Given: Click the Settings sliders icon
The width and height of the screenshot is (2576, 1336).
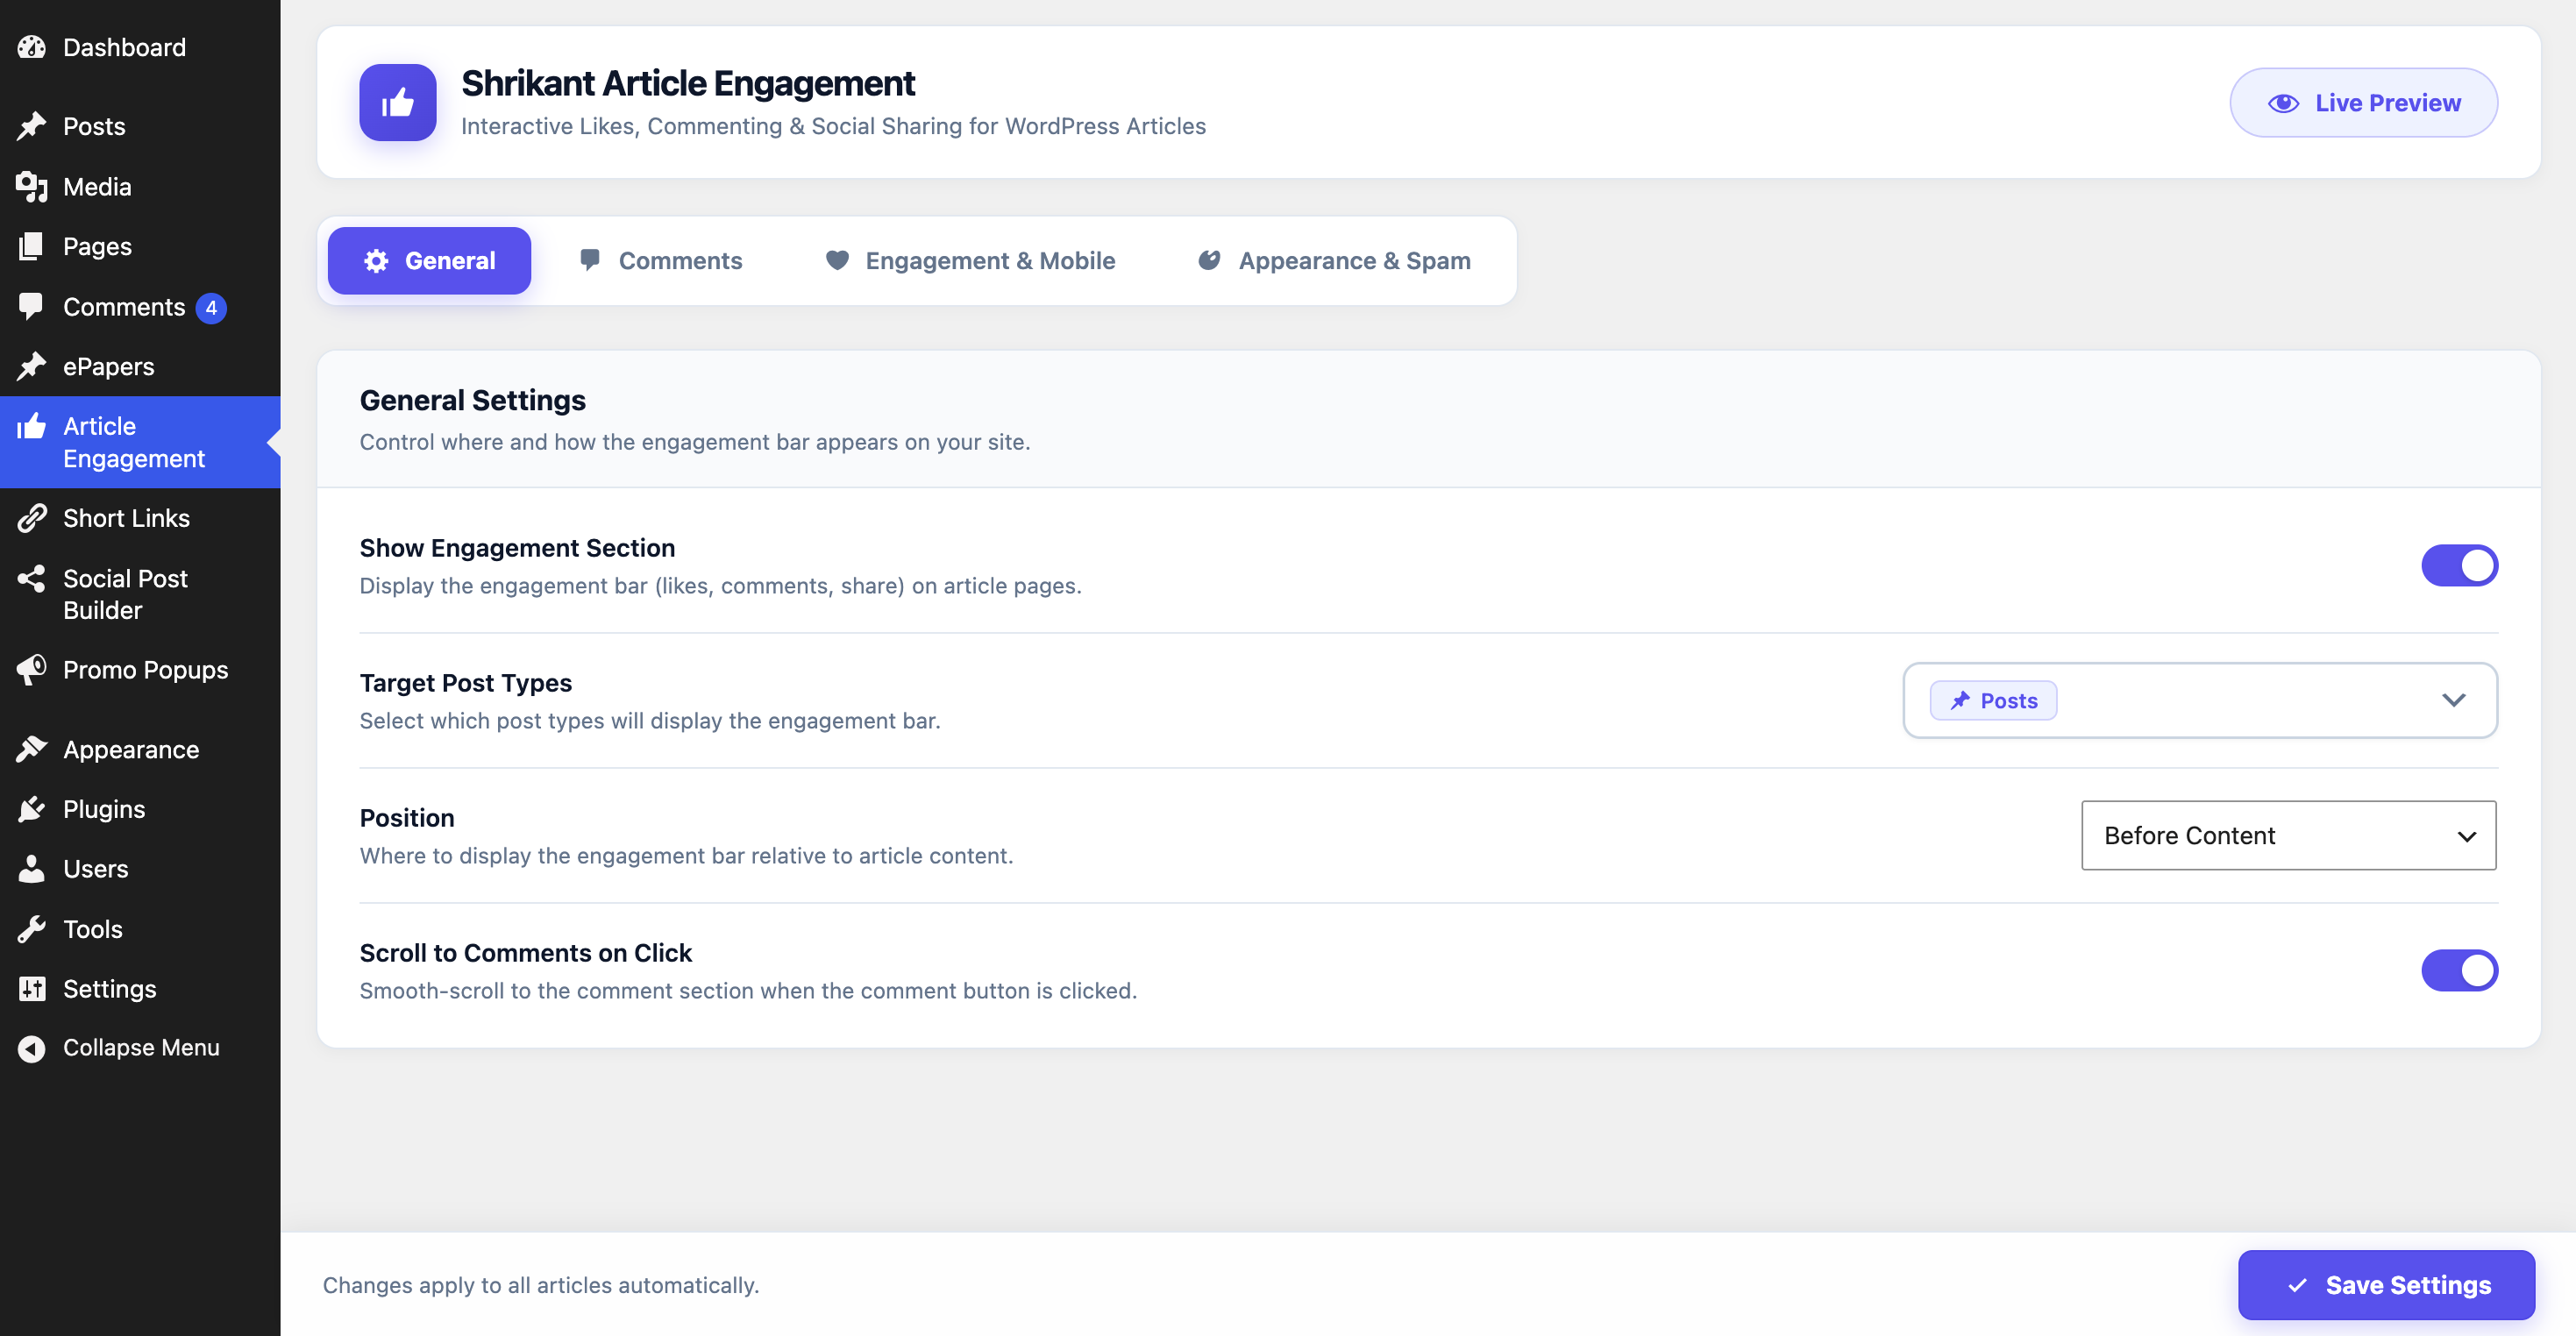Looking at the screenshot, I should point(32,988).
